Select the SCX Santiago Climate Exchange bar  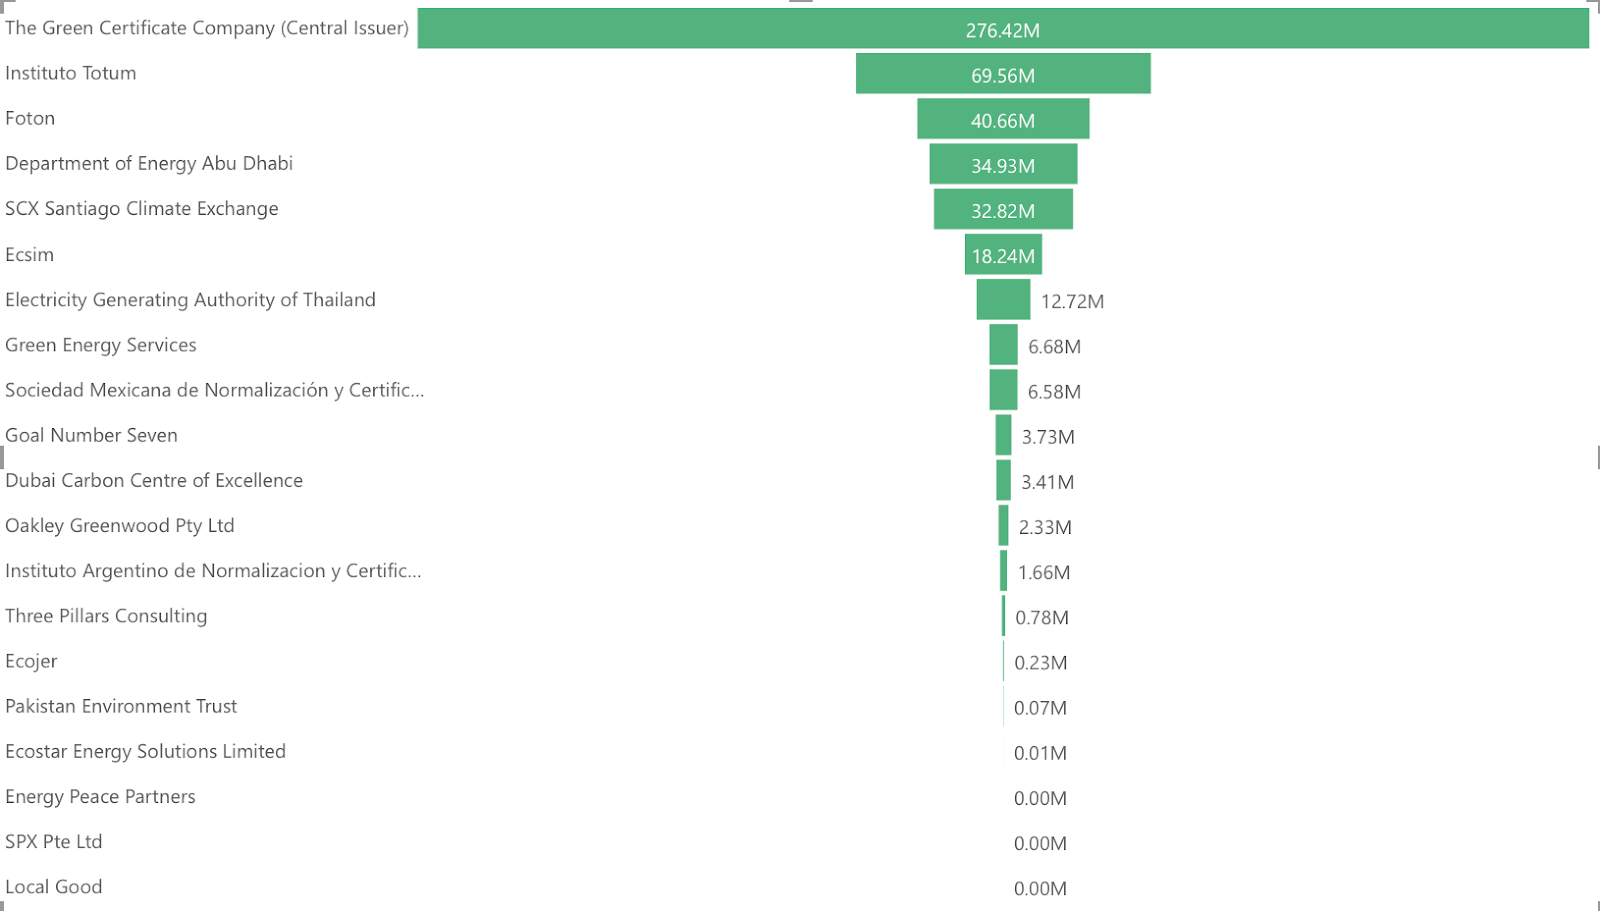coord(1003,209)
